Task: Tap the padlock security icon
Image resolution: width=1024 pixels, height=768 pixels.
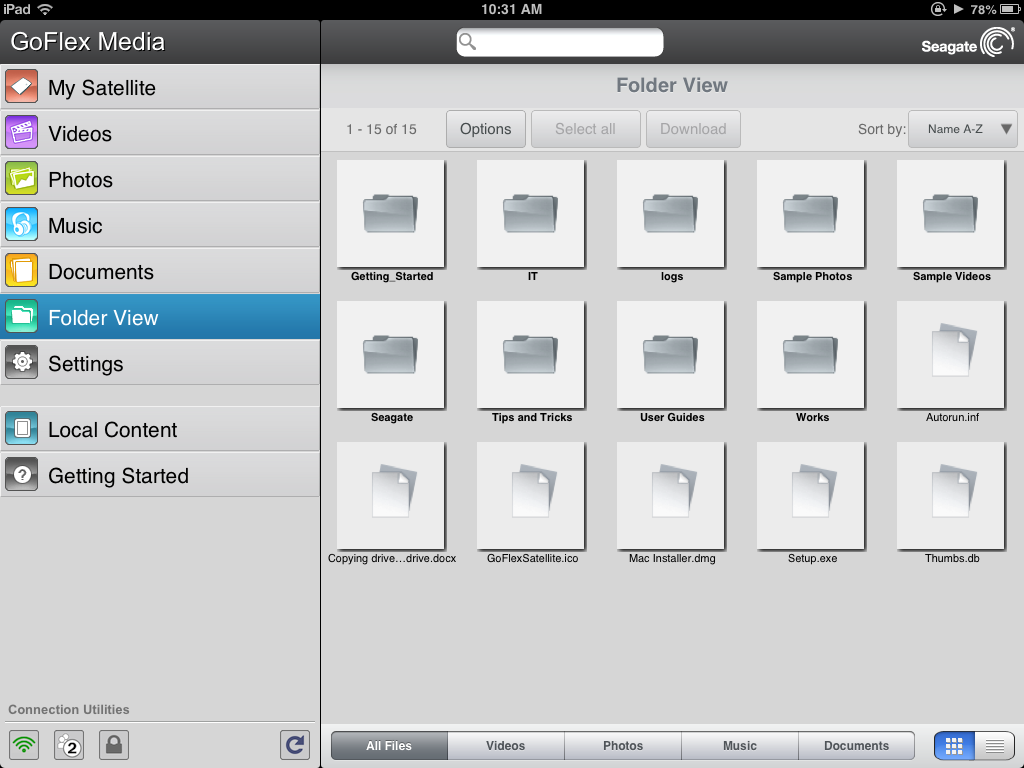Action: (x=114, y=744)
